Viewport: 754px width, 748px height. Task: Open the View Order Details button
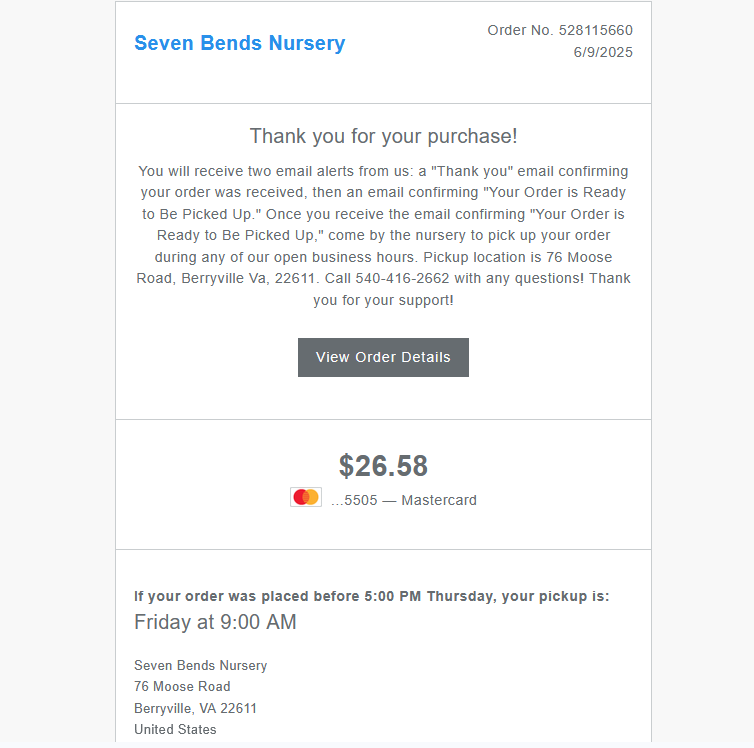click(x=383, y=357)
